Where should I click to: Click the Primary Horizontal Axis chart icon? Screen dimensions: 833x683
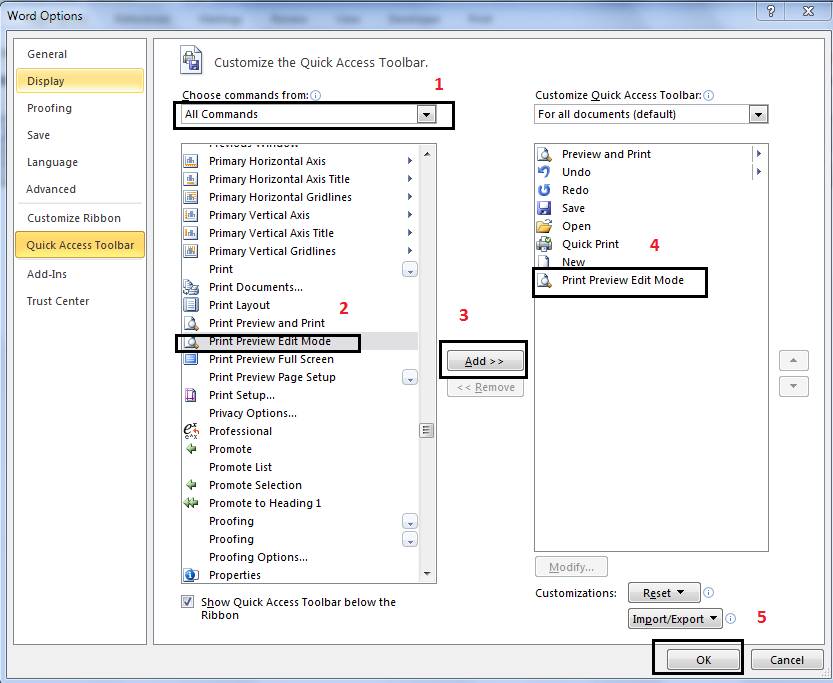[x=191, y=161]
